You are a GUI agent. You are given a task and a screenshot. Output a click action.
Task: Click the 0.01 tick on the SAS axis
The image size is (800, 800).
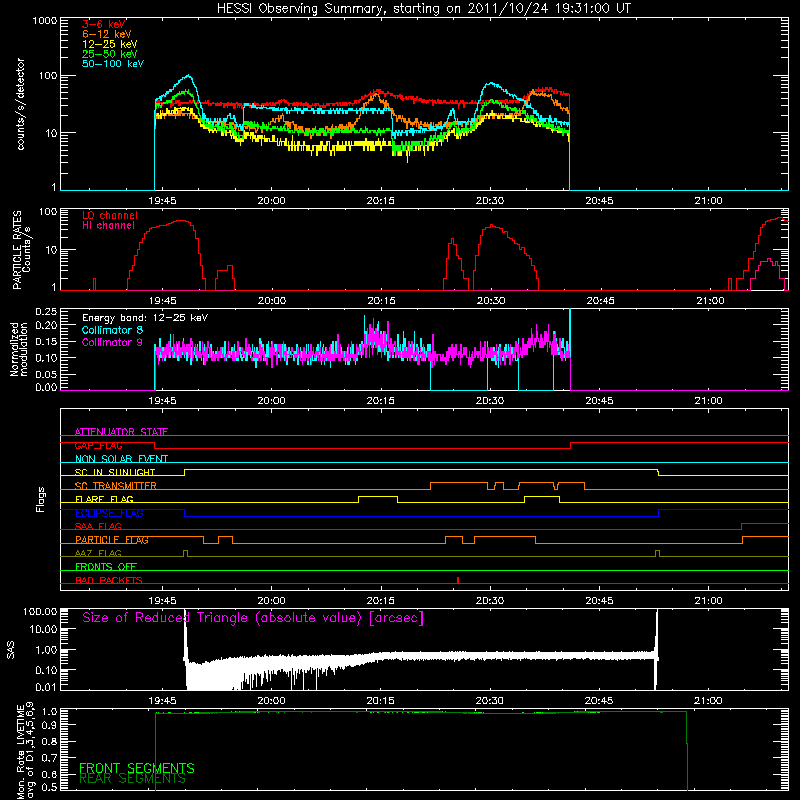point(46,687)
